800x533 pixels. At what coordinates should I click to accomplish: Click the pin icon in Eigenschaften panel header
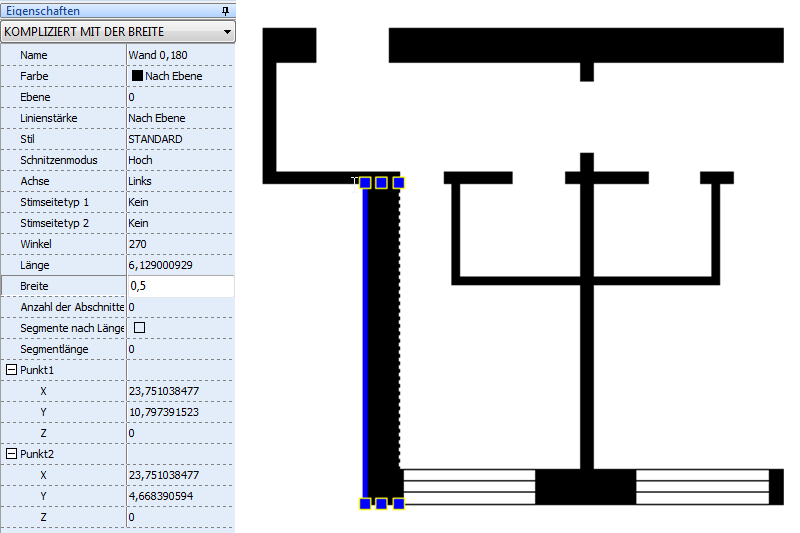[224, 10]
